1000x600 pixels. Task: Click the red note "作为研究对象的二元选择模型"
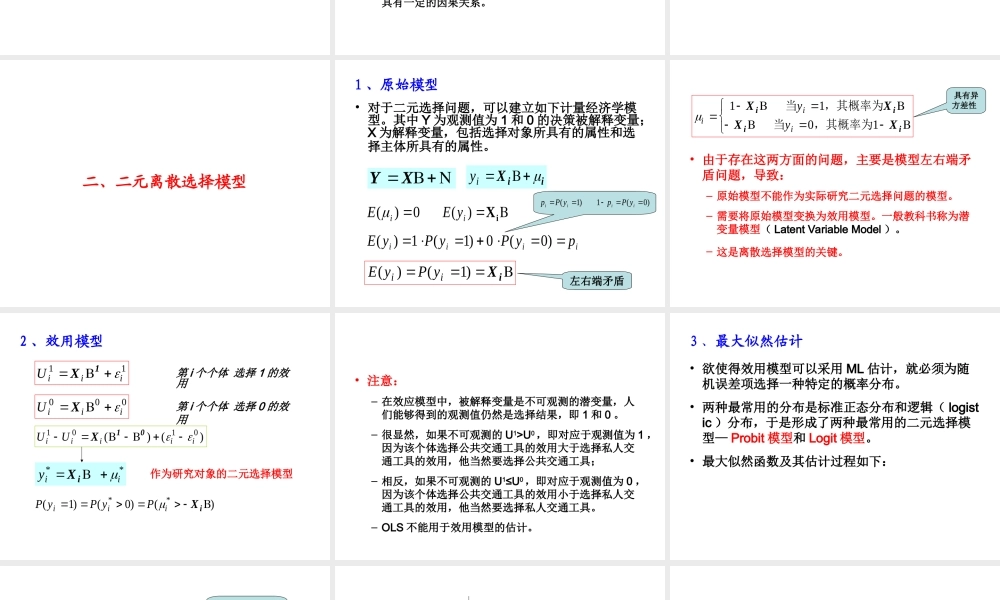[221, 473]
